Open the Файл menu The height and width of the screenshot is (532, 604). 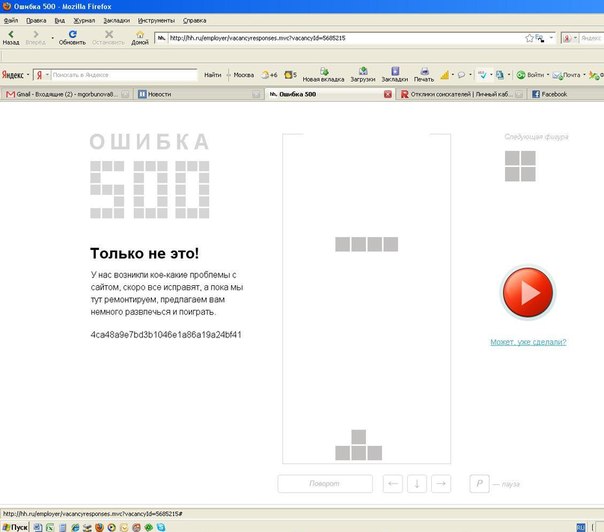click(x=11, y=20)
